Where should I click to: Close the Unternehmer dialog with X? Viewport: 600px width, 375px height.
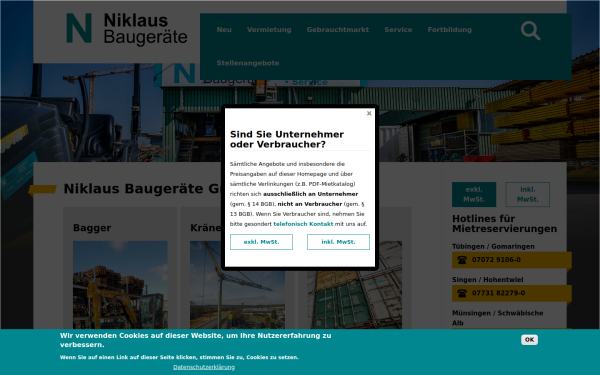click(x=369, y=113)
